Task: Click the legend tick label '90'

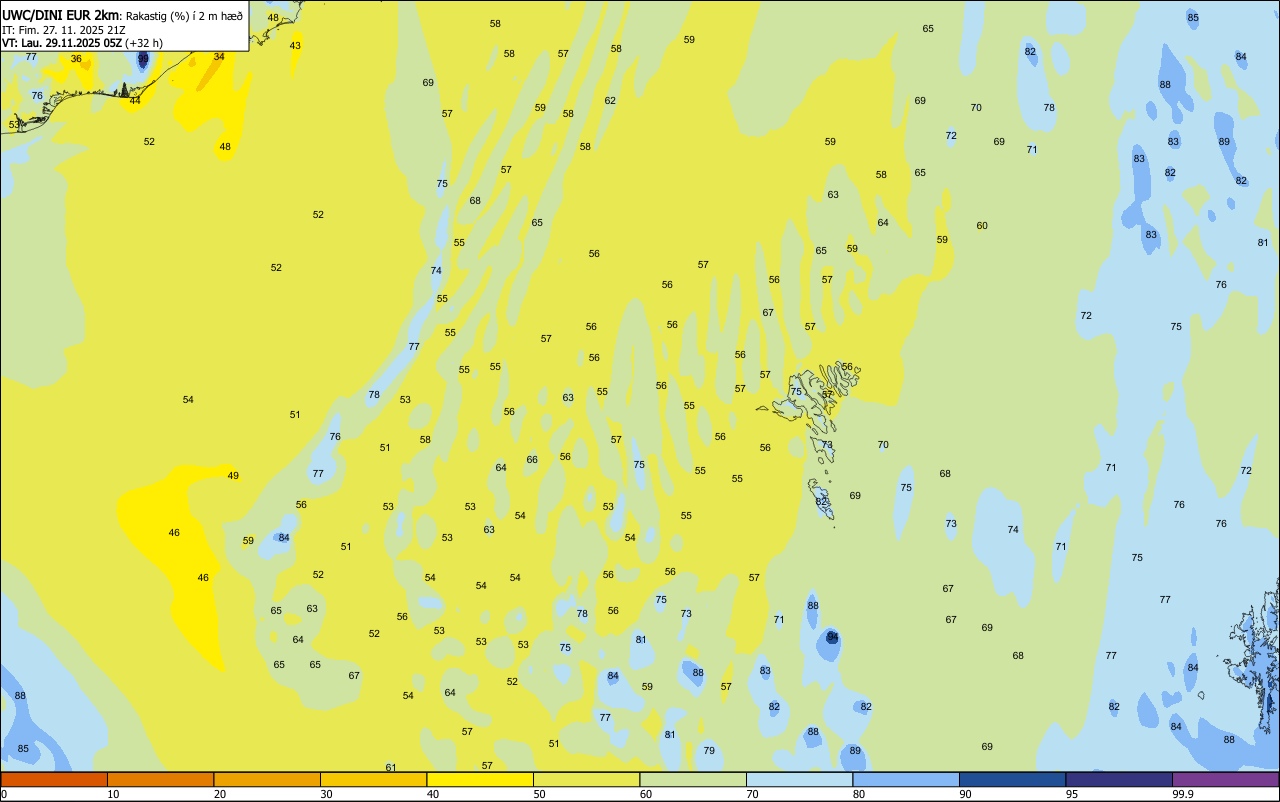Action: click(965, 794)
